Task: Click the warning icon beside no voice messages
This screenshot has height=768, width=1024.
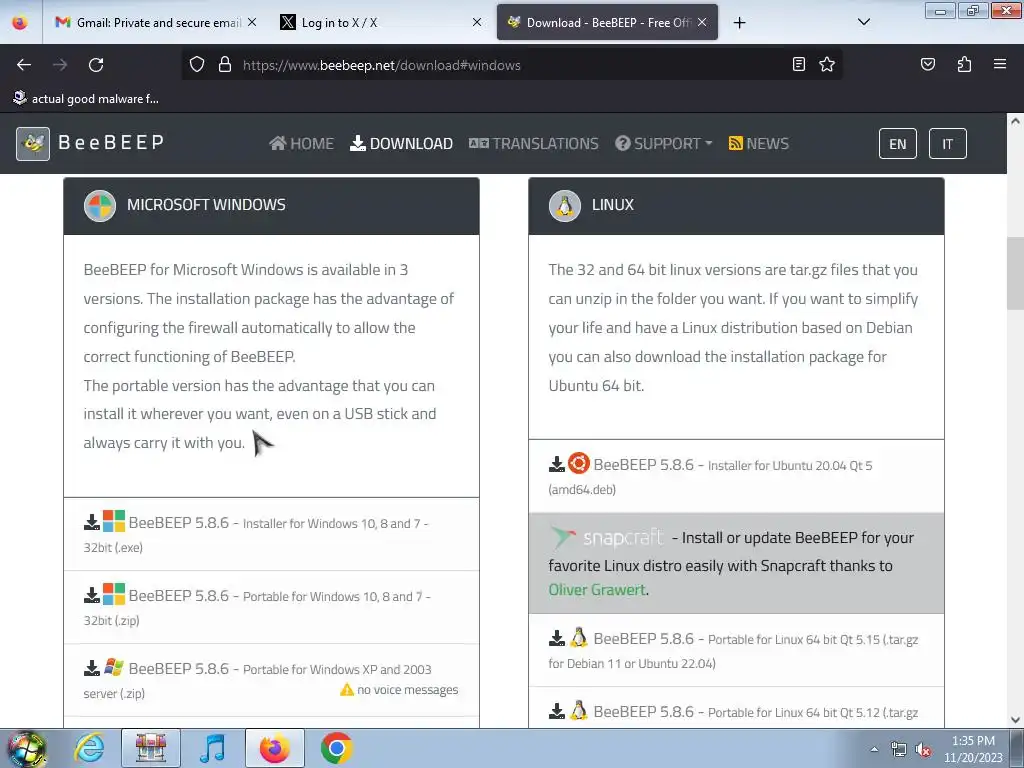Action: click(x=347, y=690)
